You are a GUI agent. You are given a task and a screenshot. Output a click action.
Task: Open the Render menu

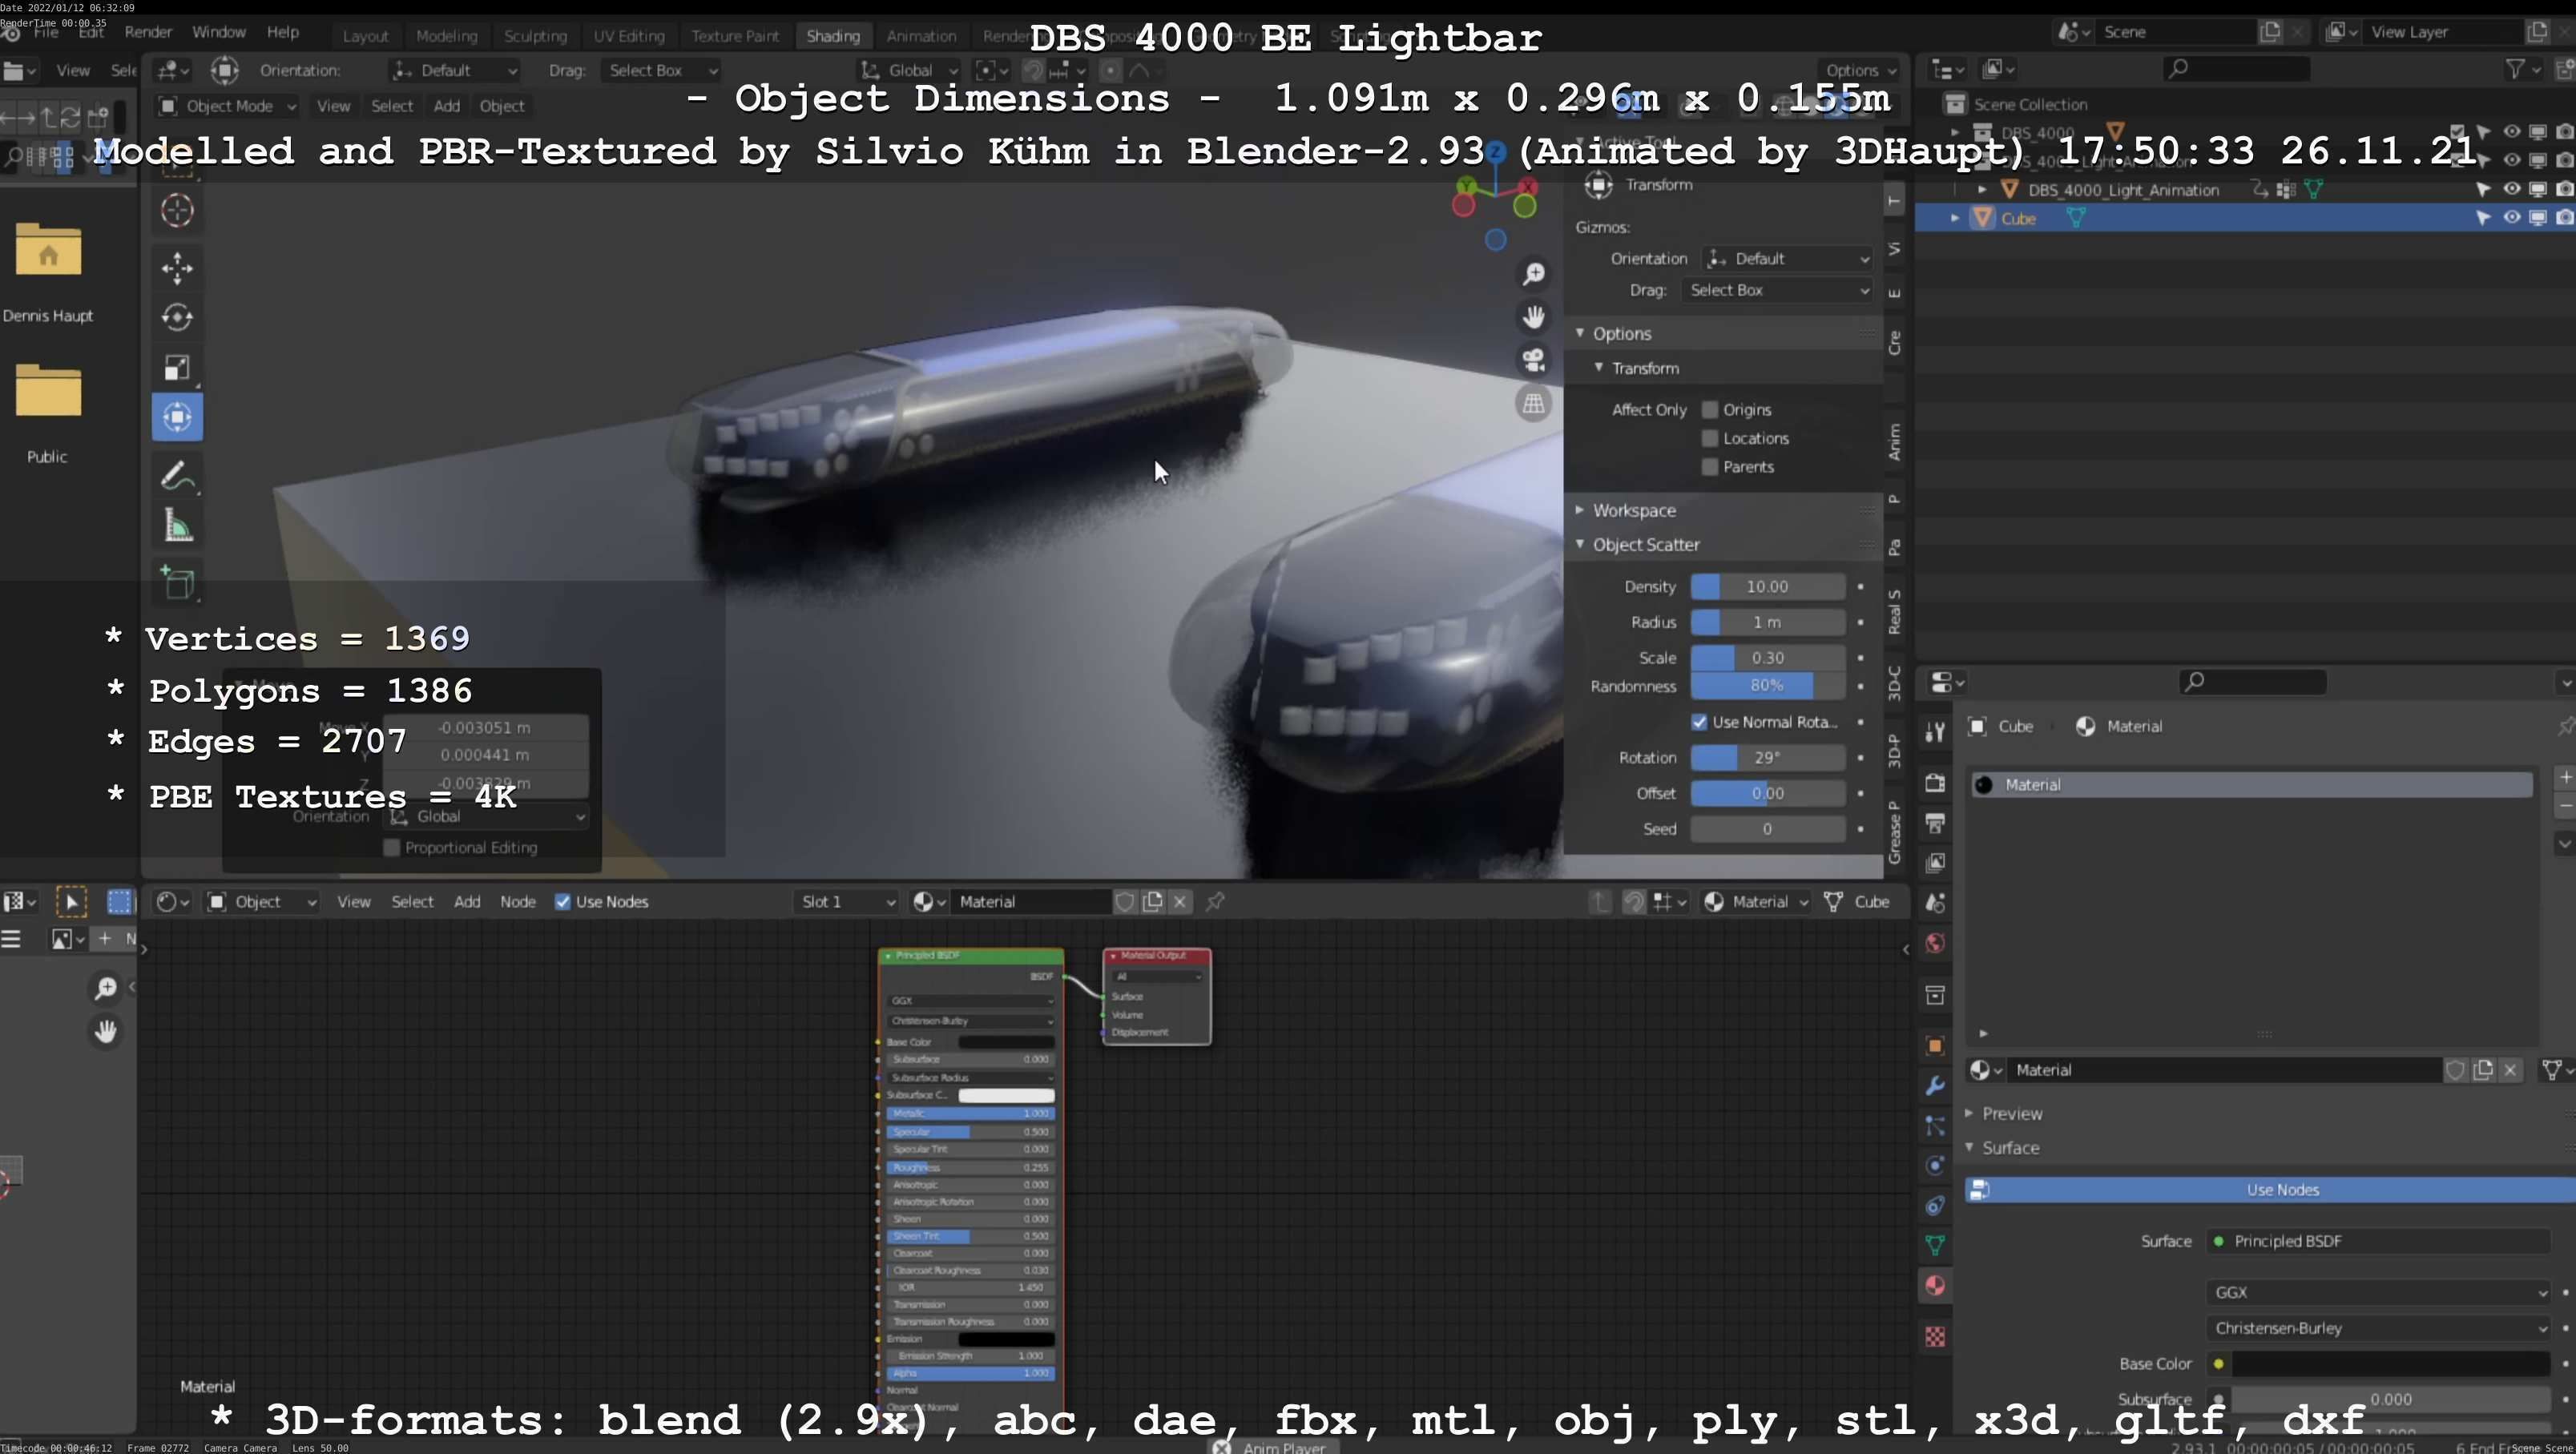[148, 32]
